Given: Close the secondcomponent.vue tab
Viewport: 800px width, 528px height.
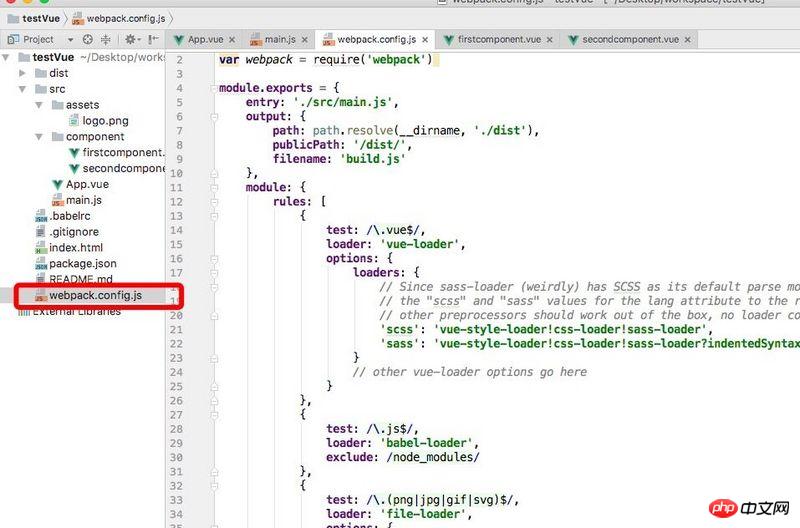Looking at the screenshot, I should 688,40.
